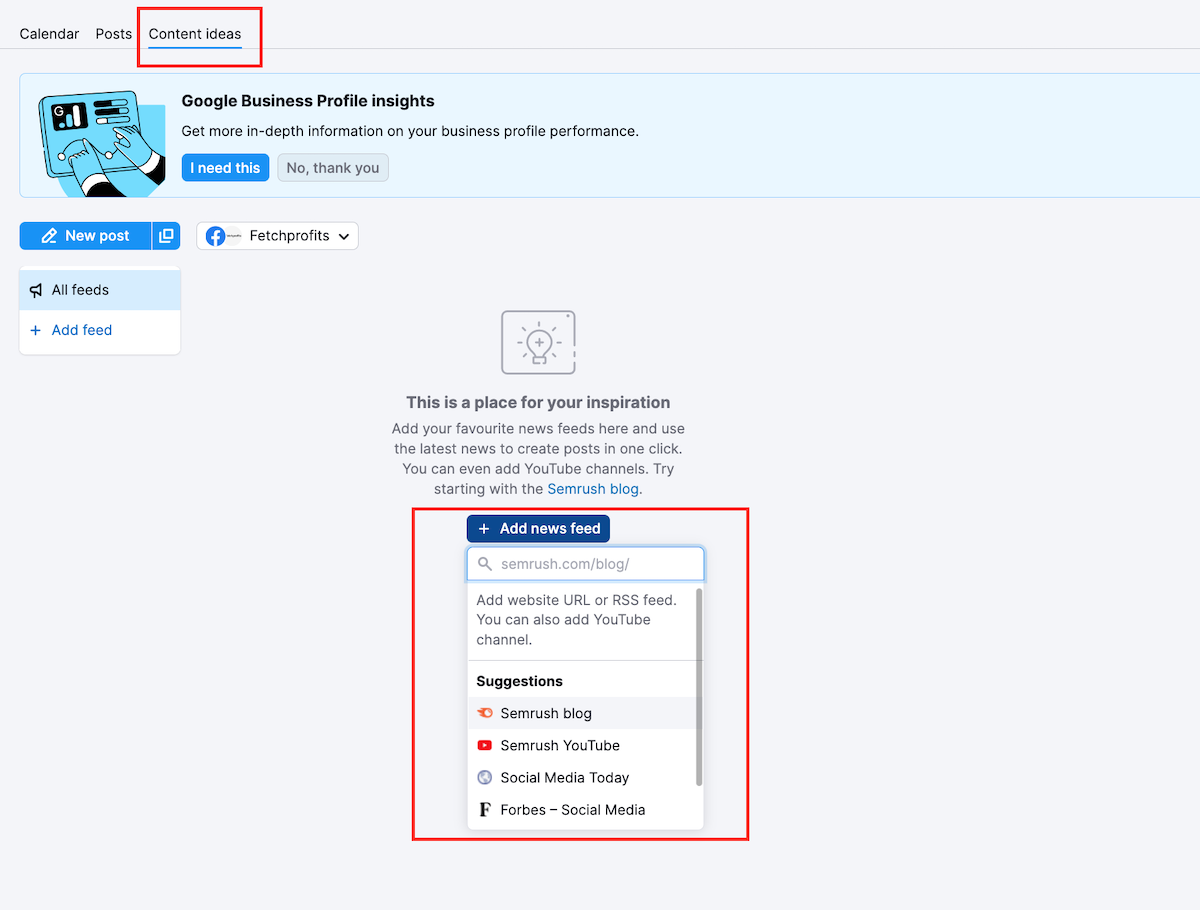This screenshot has height=910, width=1200.
Task: Click the Google Business Profile insights heading
Action: 308,101
